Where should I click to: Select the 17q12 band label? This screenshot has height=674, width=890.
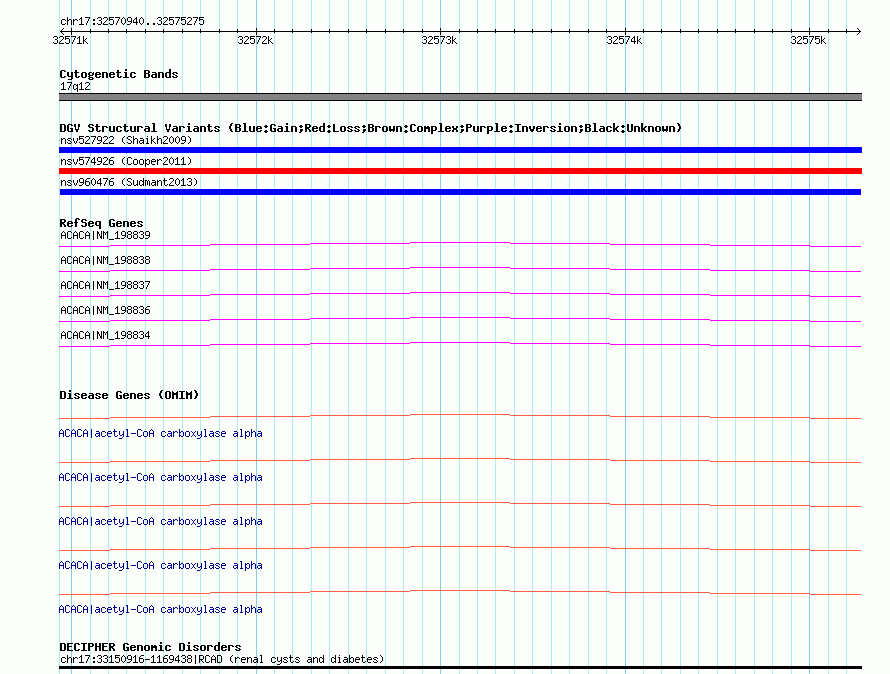75,86
